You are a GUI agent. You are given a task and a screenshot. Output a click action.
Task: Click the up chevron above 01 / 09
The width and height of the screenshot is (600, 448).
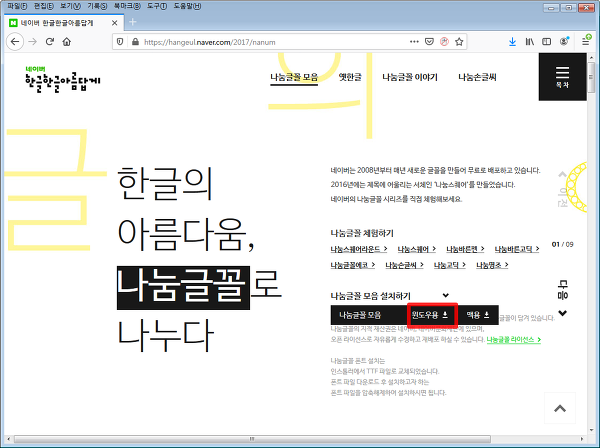pos(562,174)
